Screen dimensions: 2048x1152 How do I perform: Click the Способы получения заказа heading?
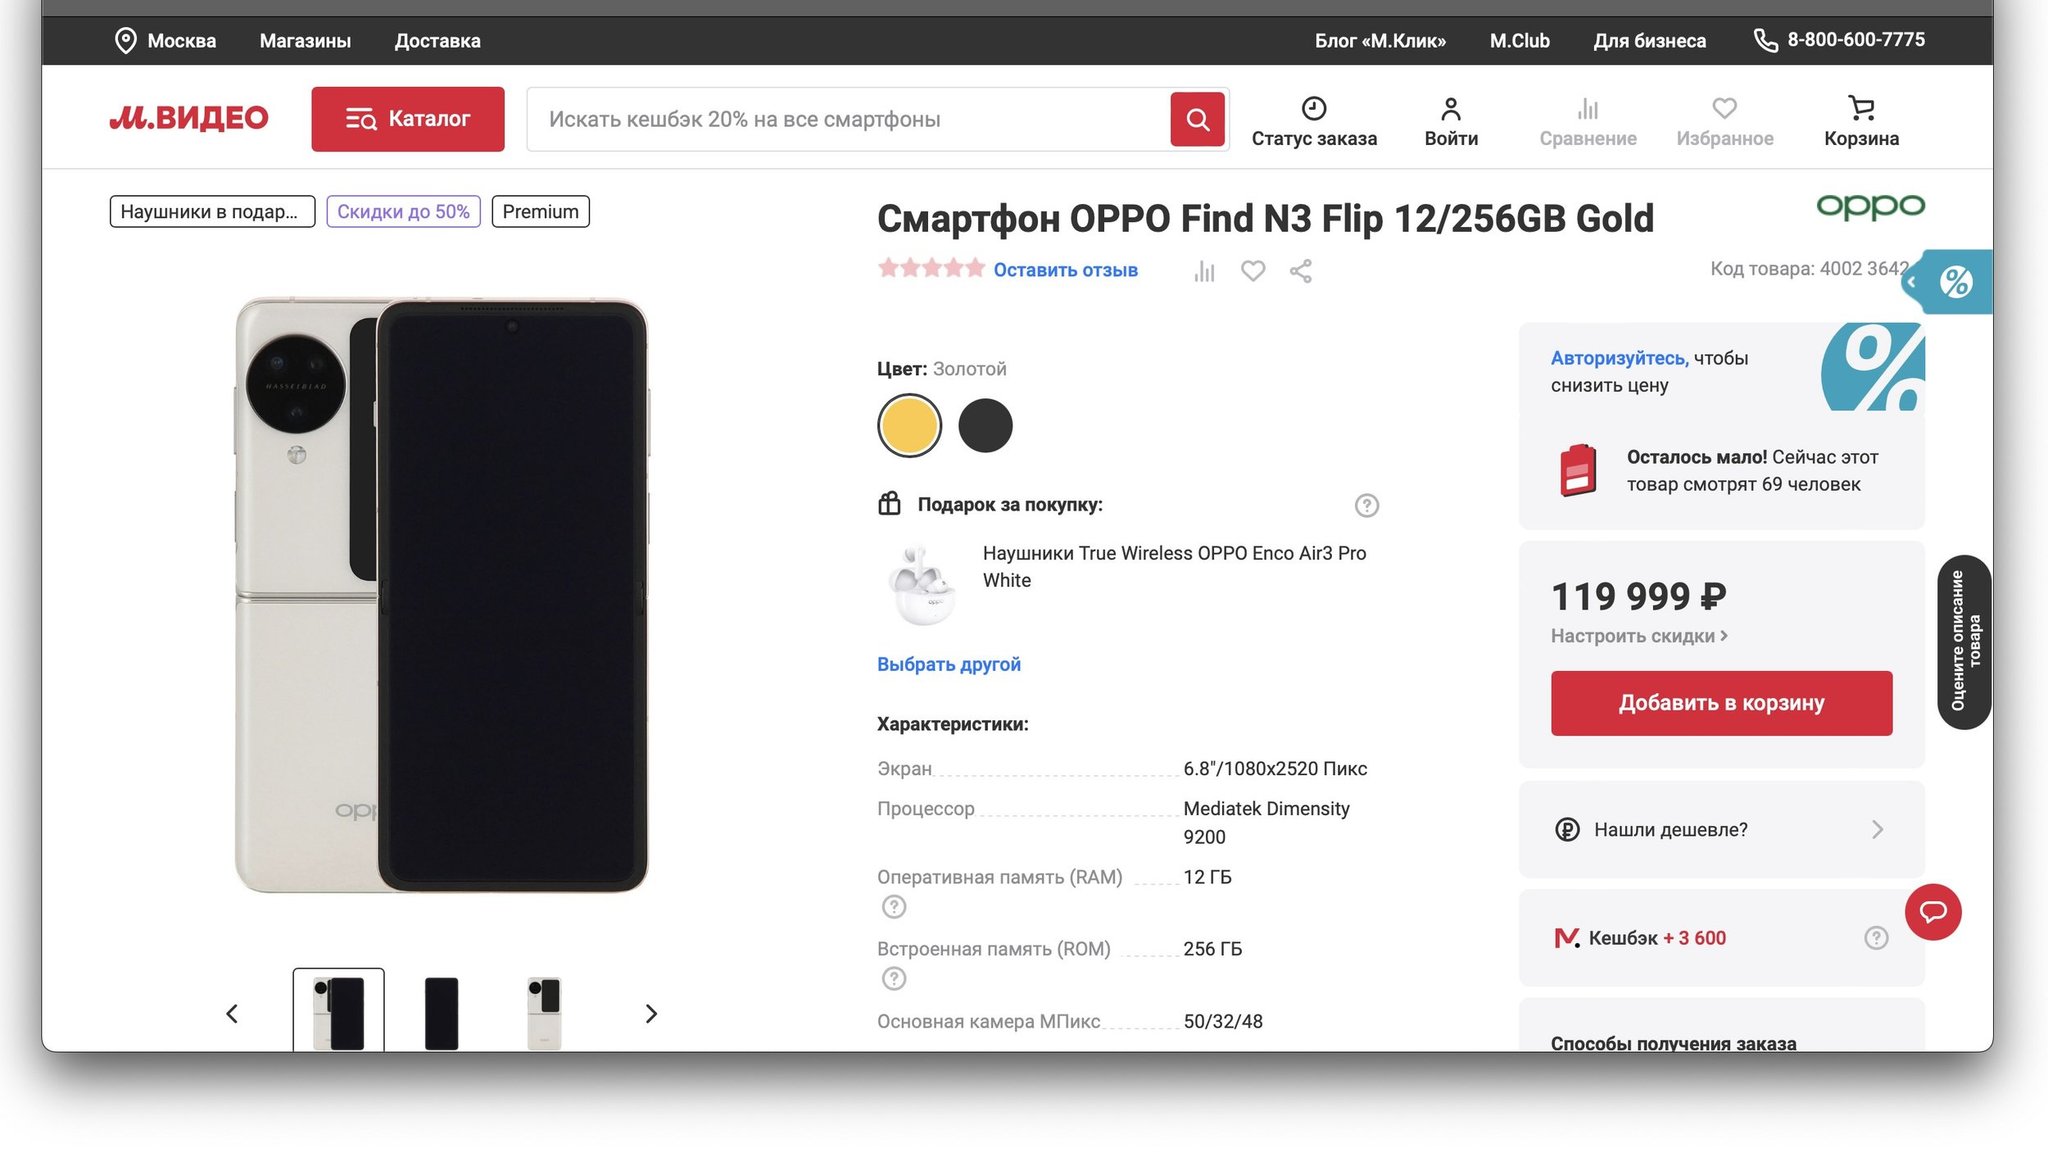[1673, 1042]
